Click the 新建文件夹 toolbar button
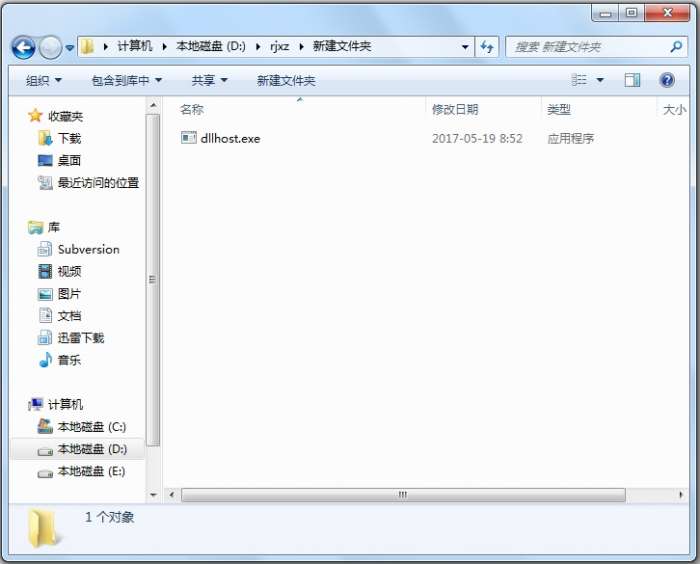 [286, 81]
